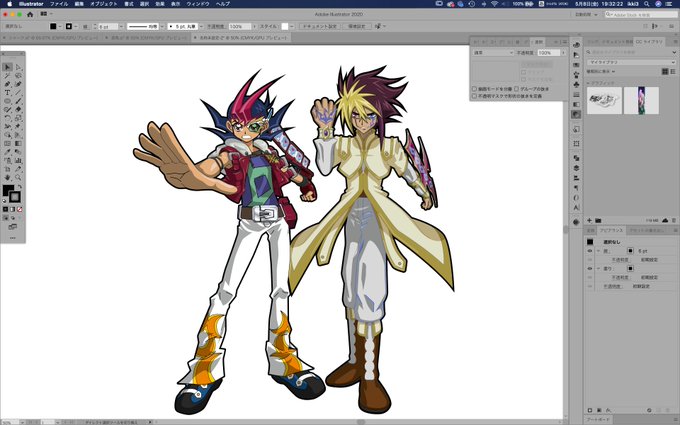Select the Gradient tool
Screen dimensions: 680x425
18,144
